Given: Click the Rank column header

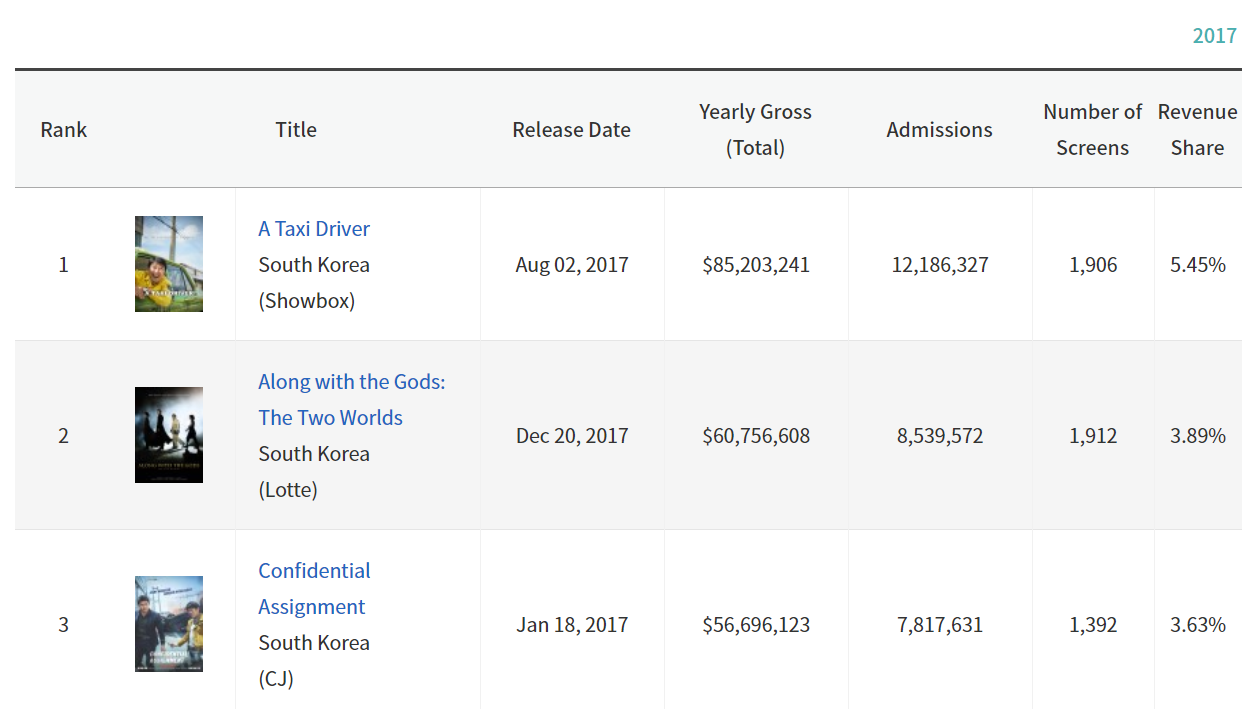Looking at the screenshot, I should (x=64, y=130).
